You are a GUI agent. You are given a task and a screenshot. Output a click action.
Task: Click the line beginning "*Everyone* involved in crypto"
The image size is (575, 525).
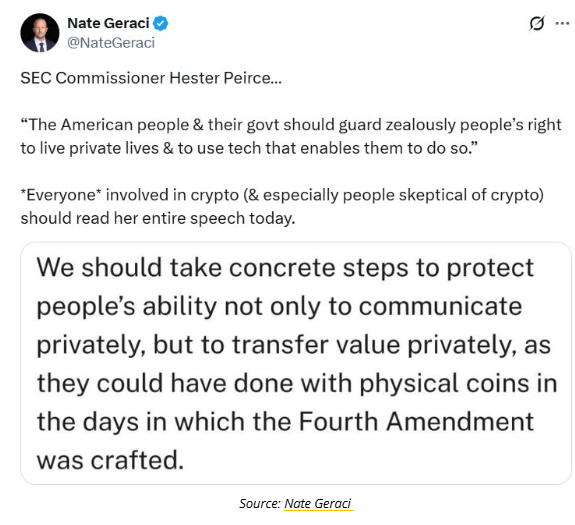point(282,195)
